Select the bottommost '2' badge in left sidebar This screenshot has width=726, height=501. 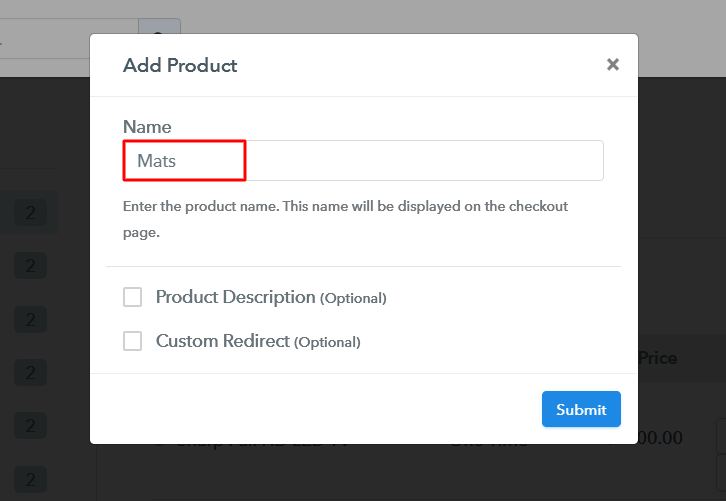30,479
